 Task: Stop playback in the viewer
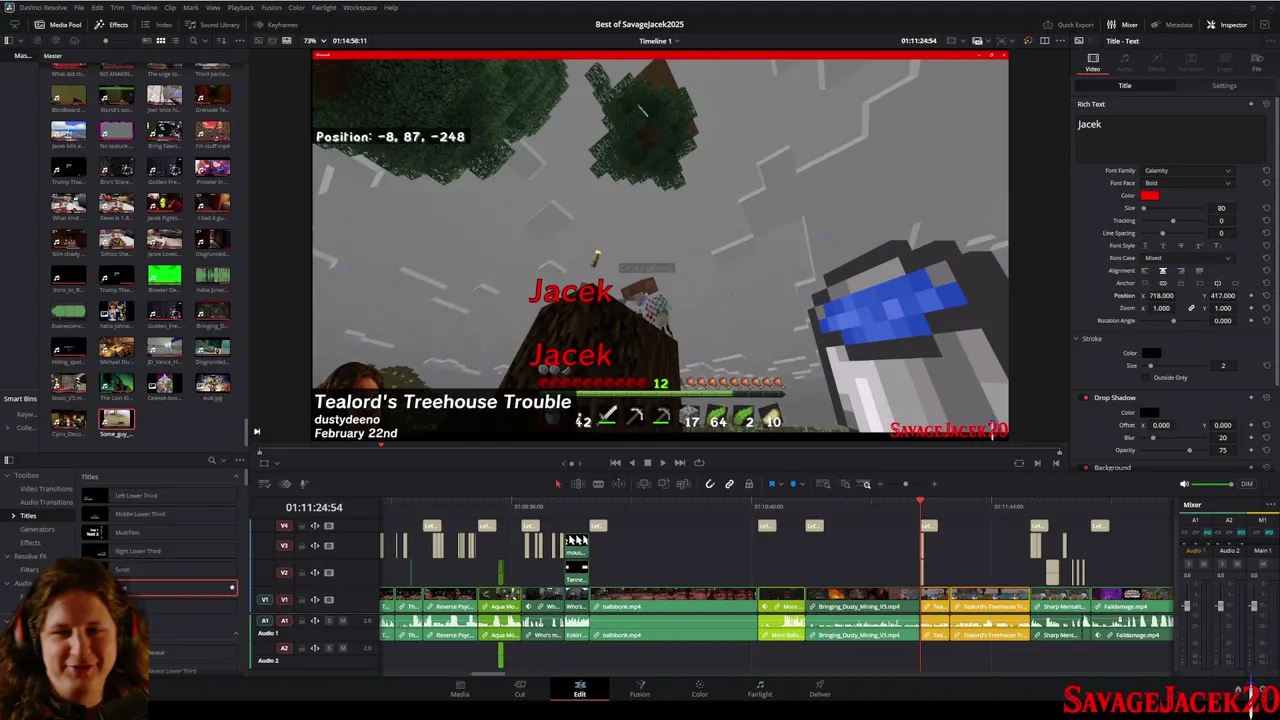point(647,463)
